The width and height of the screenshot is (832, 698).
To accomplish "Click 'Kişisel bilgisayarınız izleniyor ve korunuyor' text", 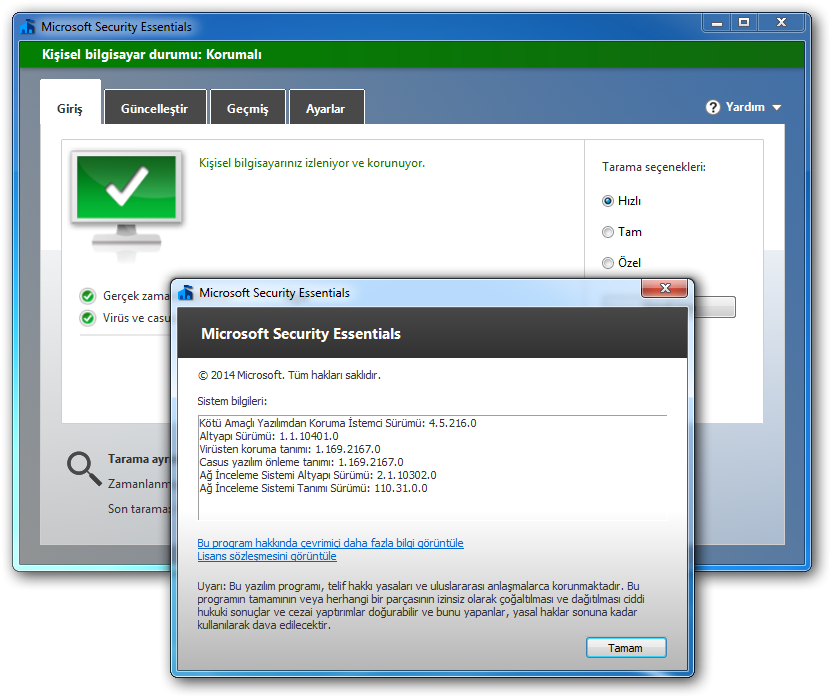I will click(312, 163).
